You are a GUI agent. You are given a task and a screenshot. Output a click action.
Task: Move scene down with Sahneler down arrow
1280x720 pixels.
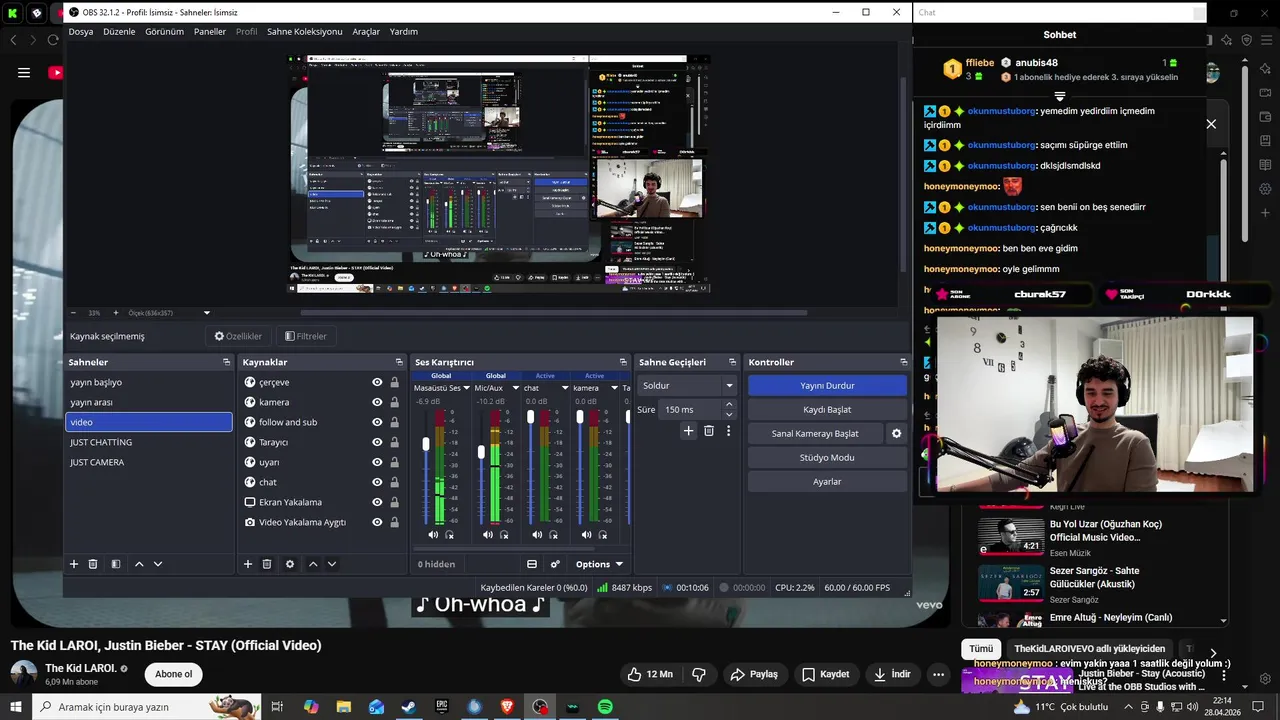[158, 564]
